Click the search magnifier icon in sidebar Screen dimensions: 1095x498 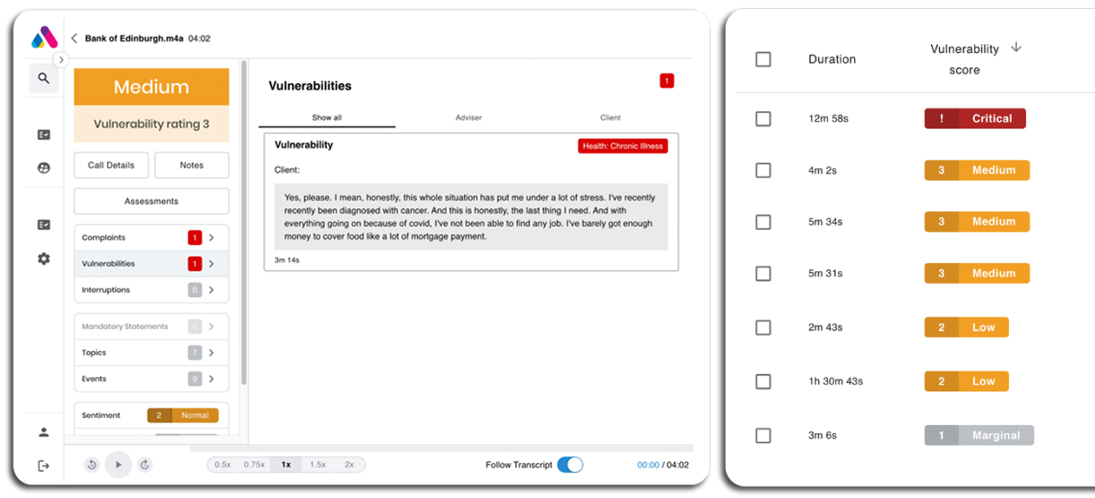(43, 78)
